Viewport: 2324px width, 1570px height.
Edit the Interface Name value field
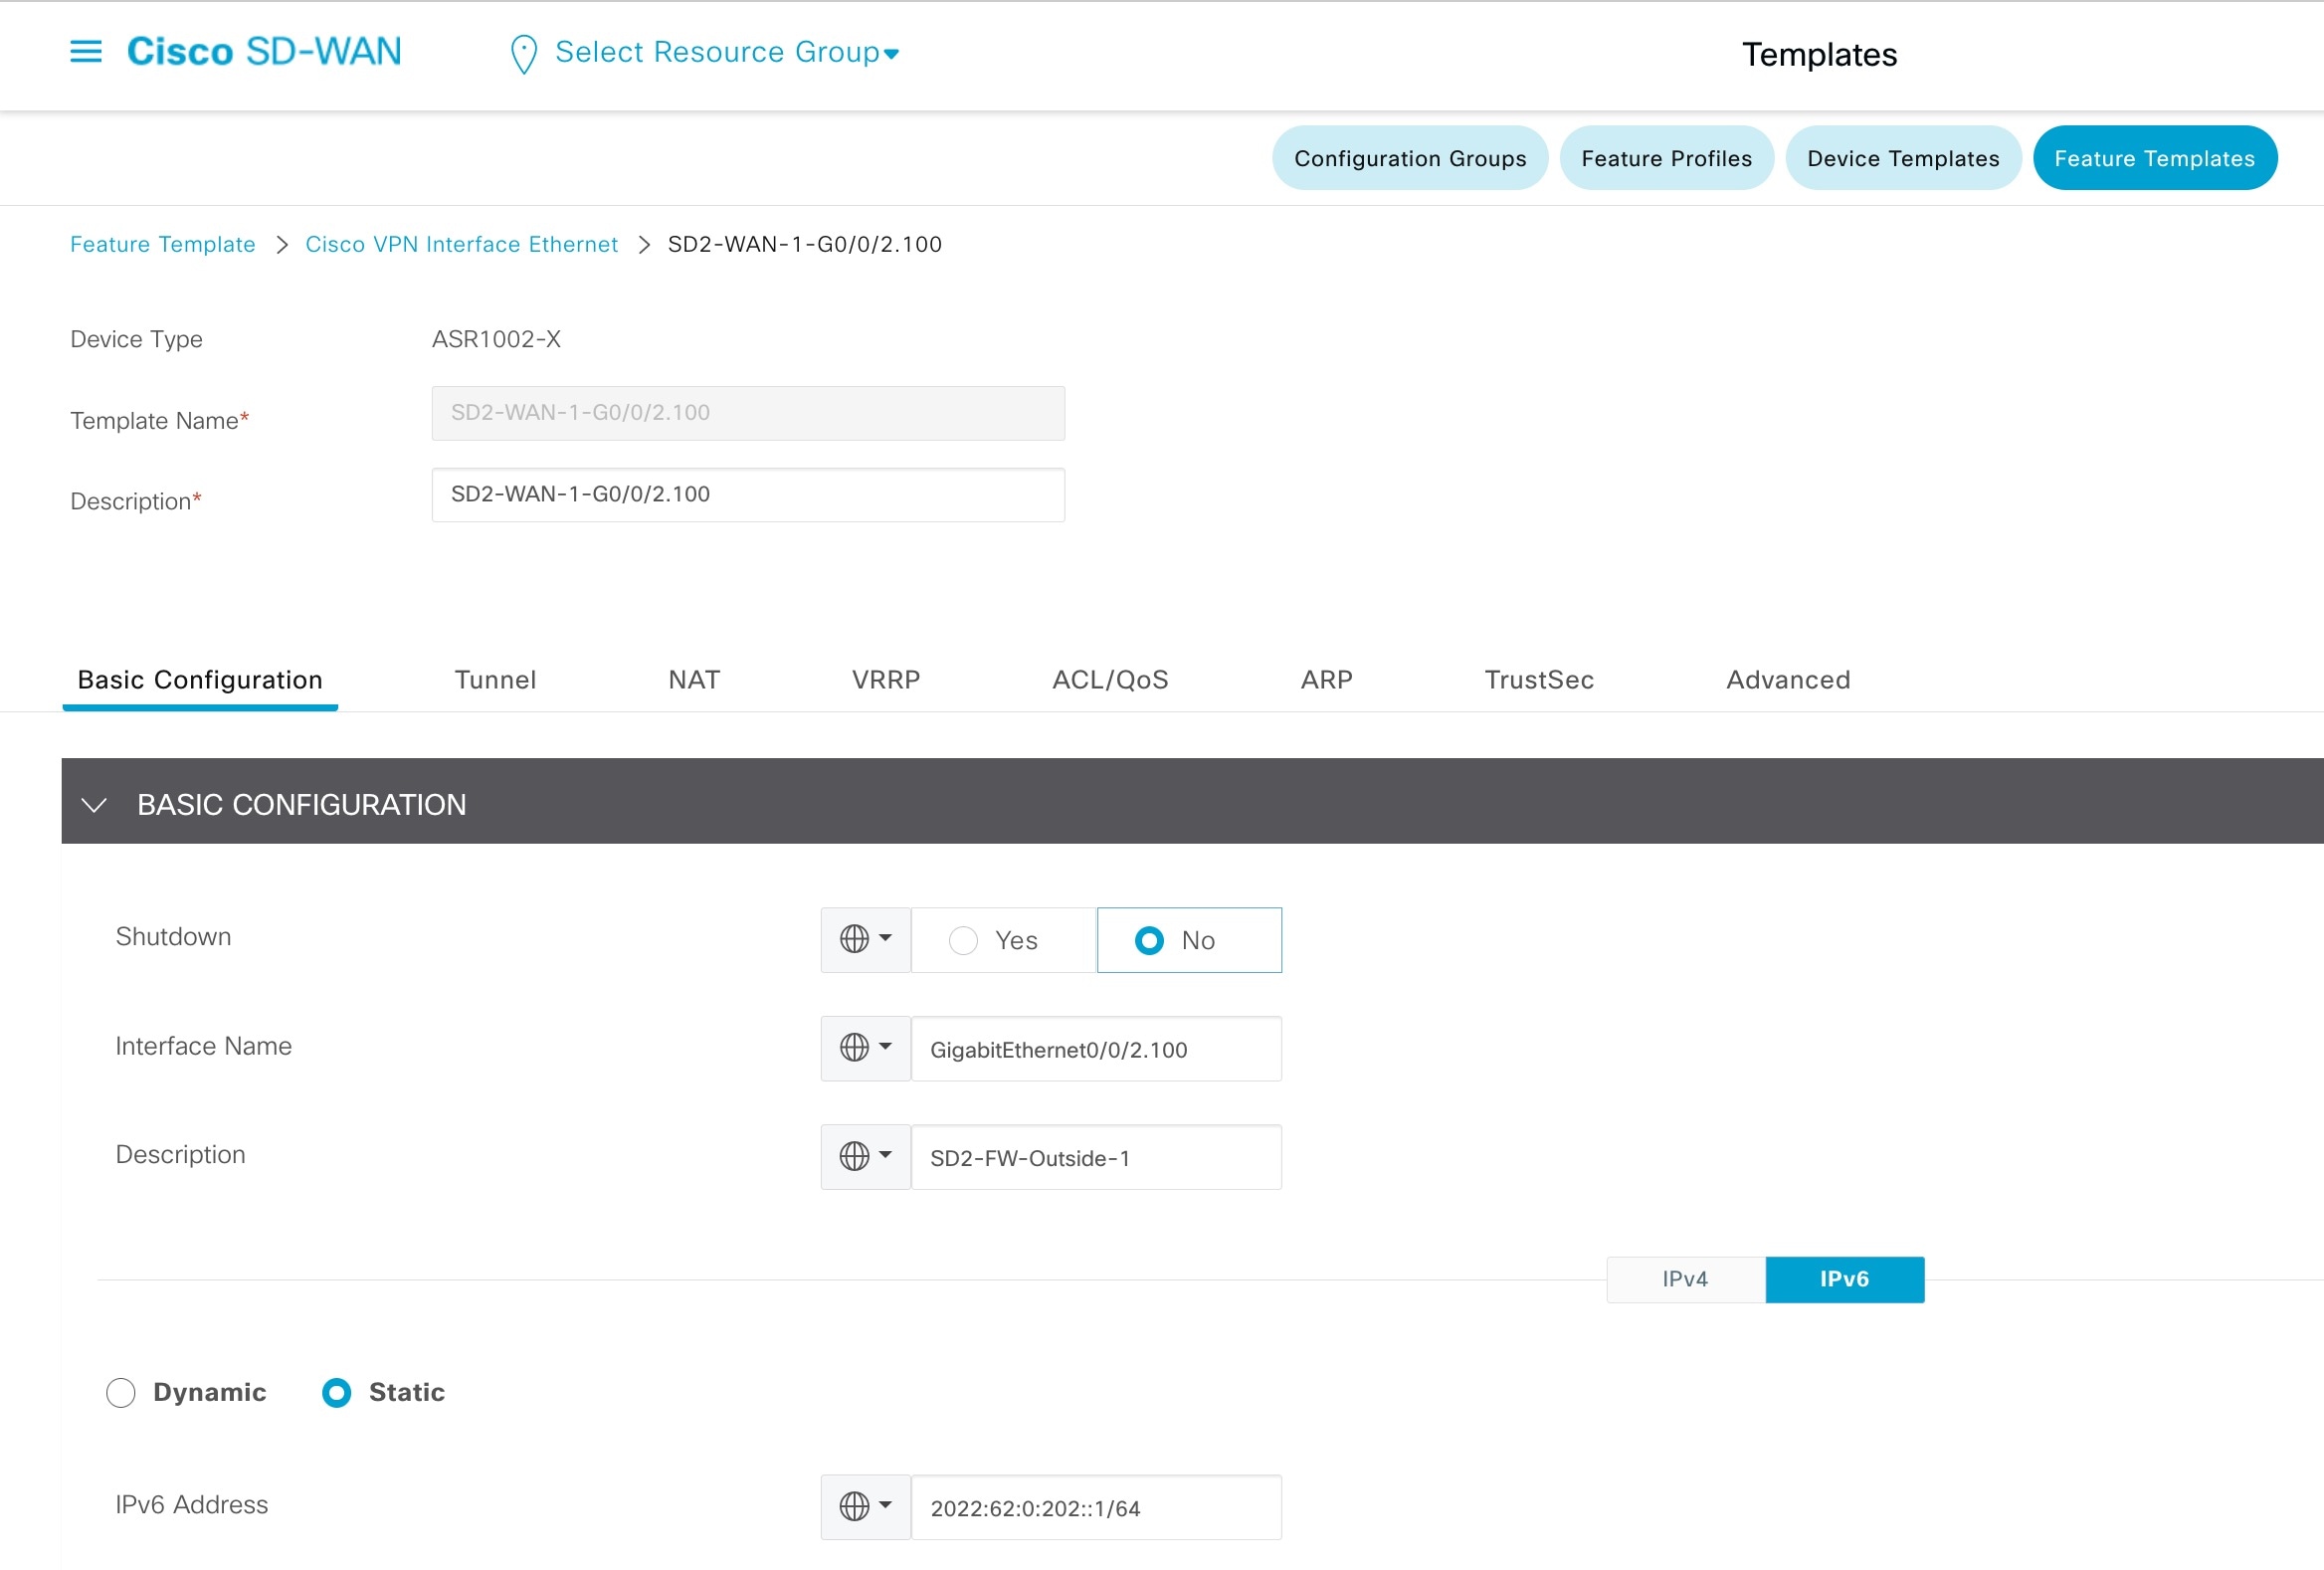coord(1096,1049)
